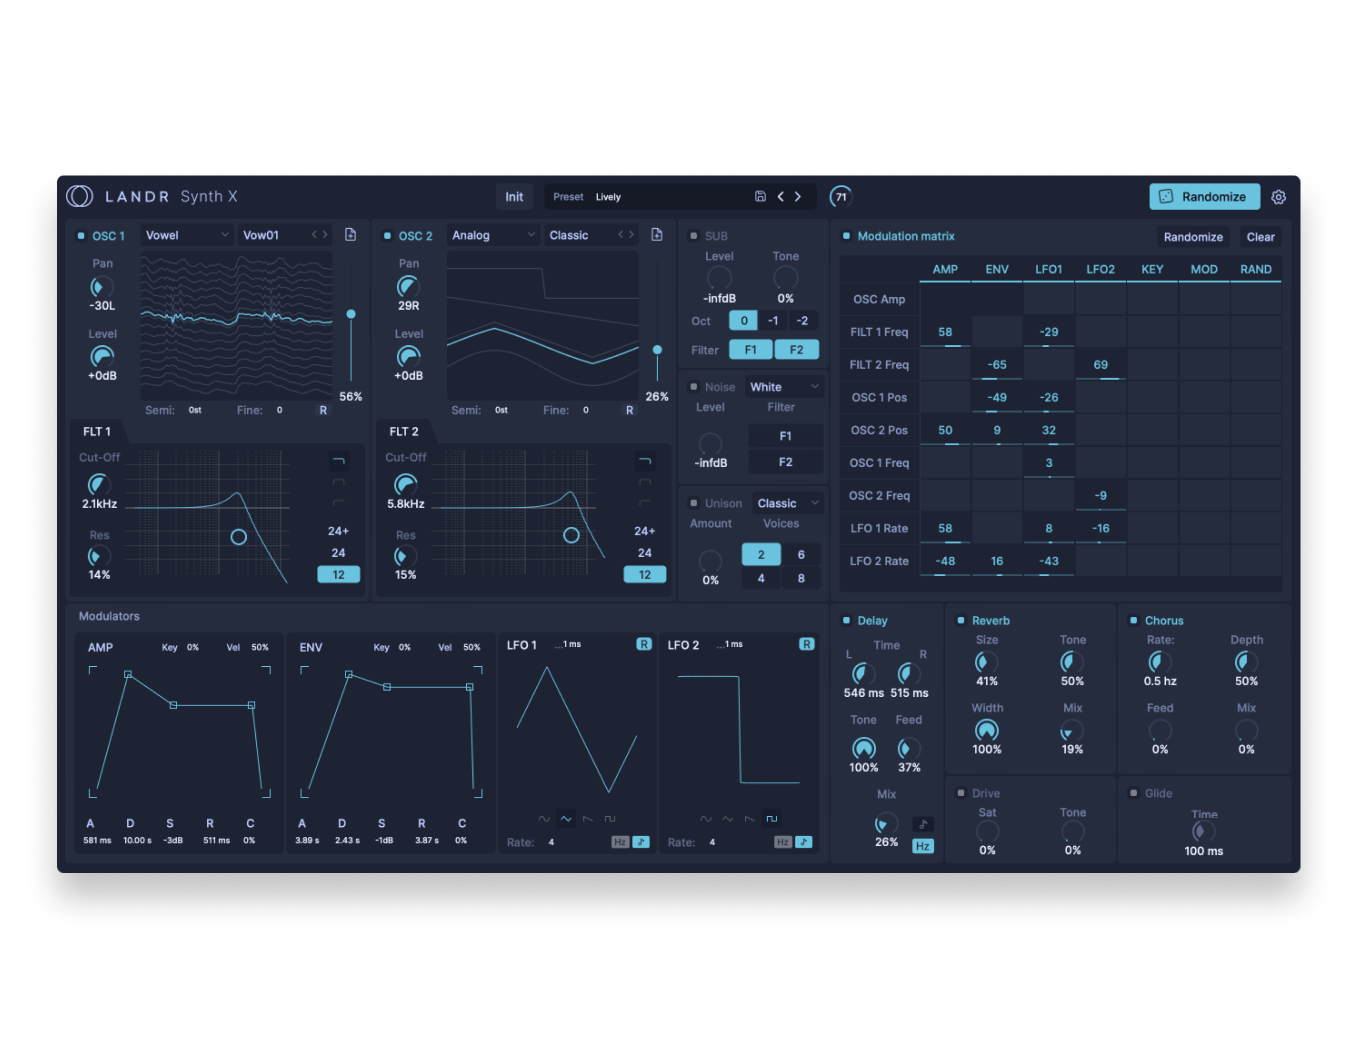
Task: Choose second filter shape icon in FLT 2
Action: tap(645, 482)
